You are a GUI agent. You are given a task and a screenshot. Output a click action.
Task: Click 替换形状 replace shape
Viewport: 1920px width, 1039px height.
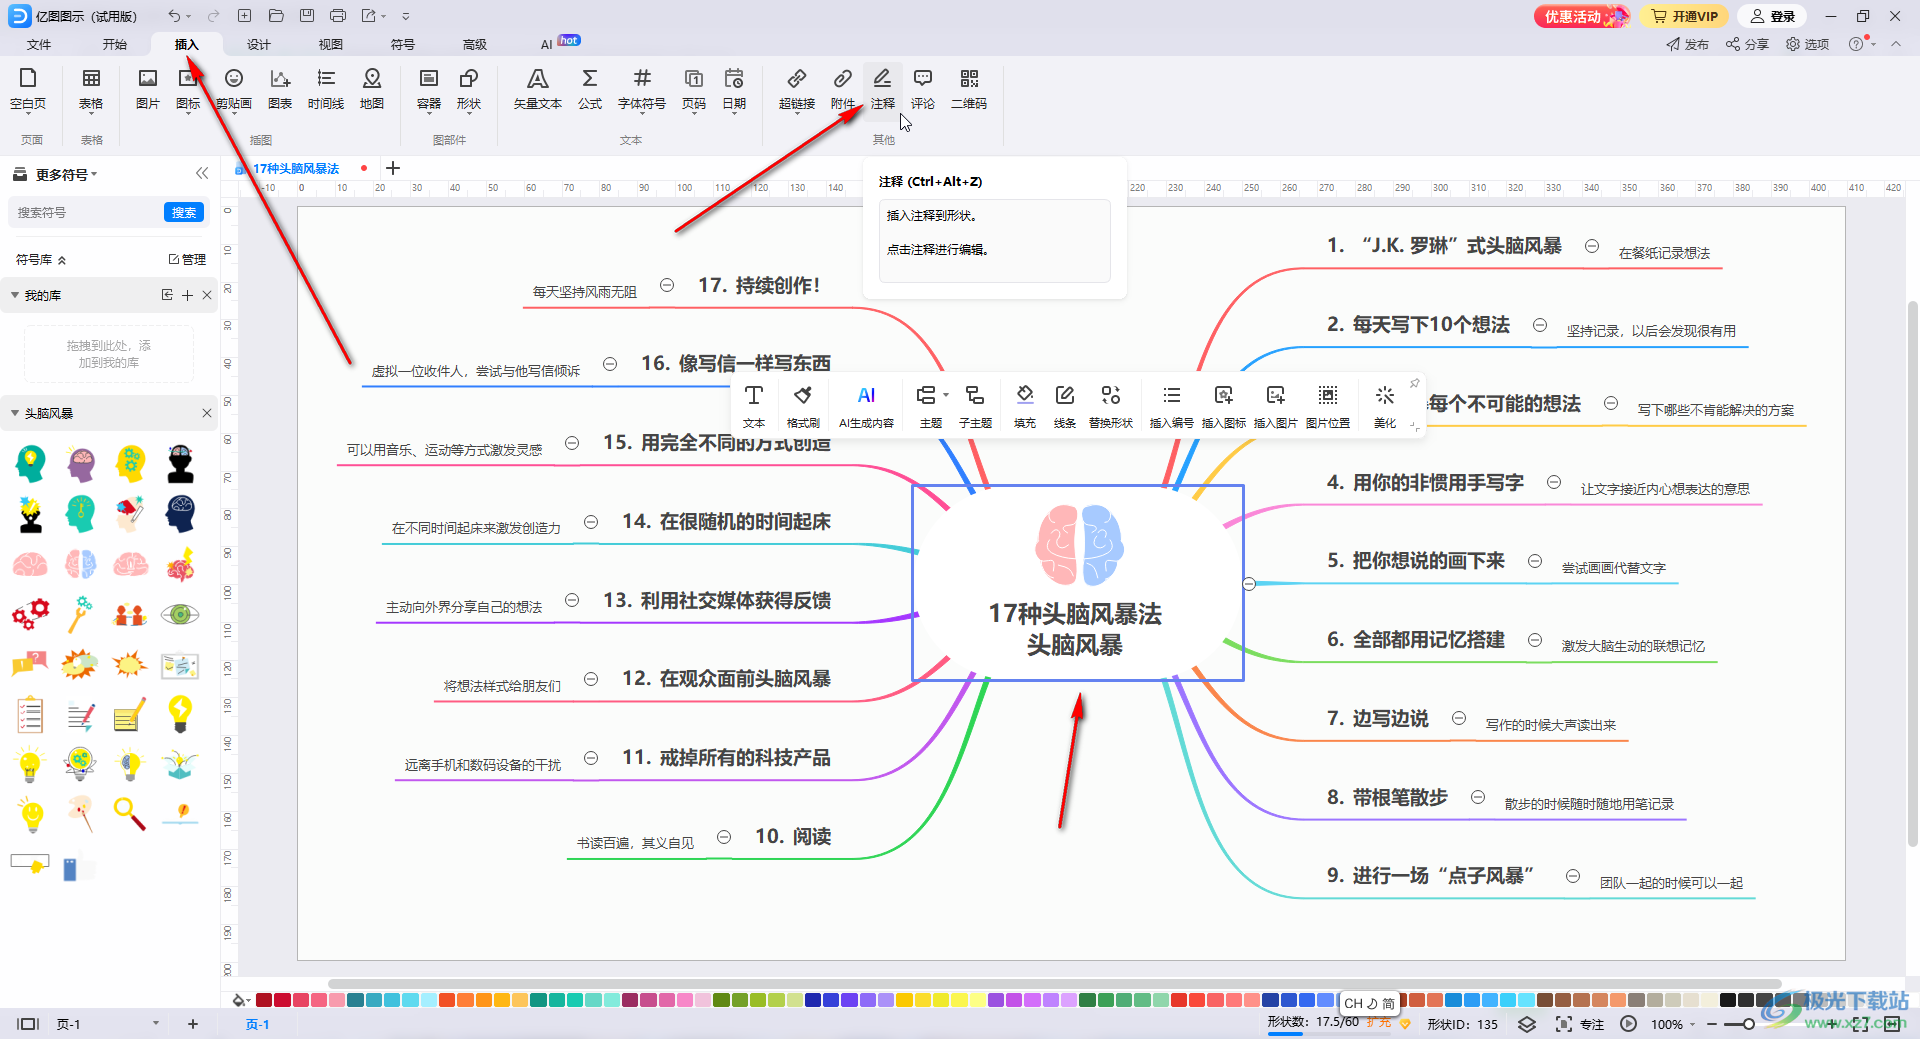click(1111, 406)
